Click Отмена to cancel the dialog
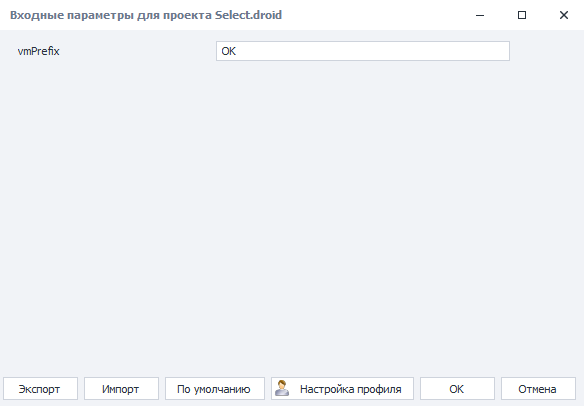 [538, 388]
